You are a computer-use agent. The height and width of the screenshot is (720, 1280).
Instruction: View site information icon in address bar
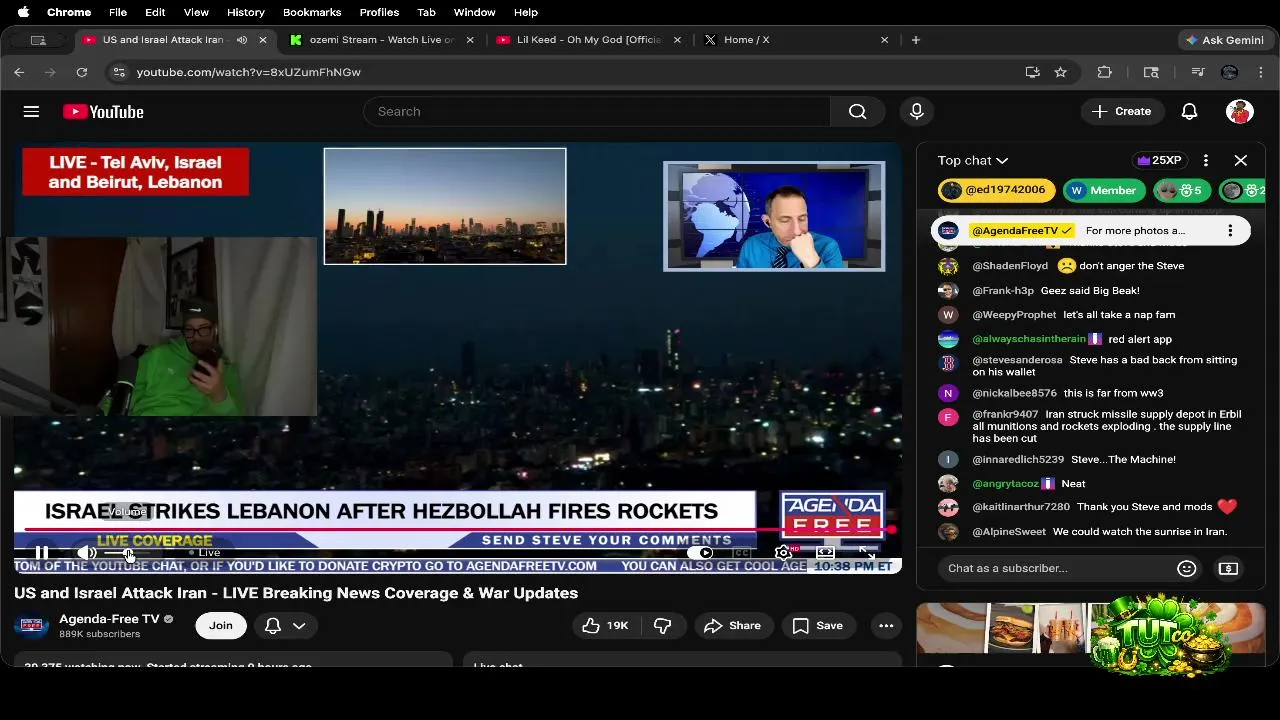[x=119, y=72]
